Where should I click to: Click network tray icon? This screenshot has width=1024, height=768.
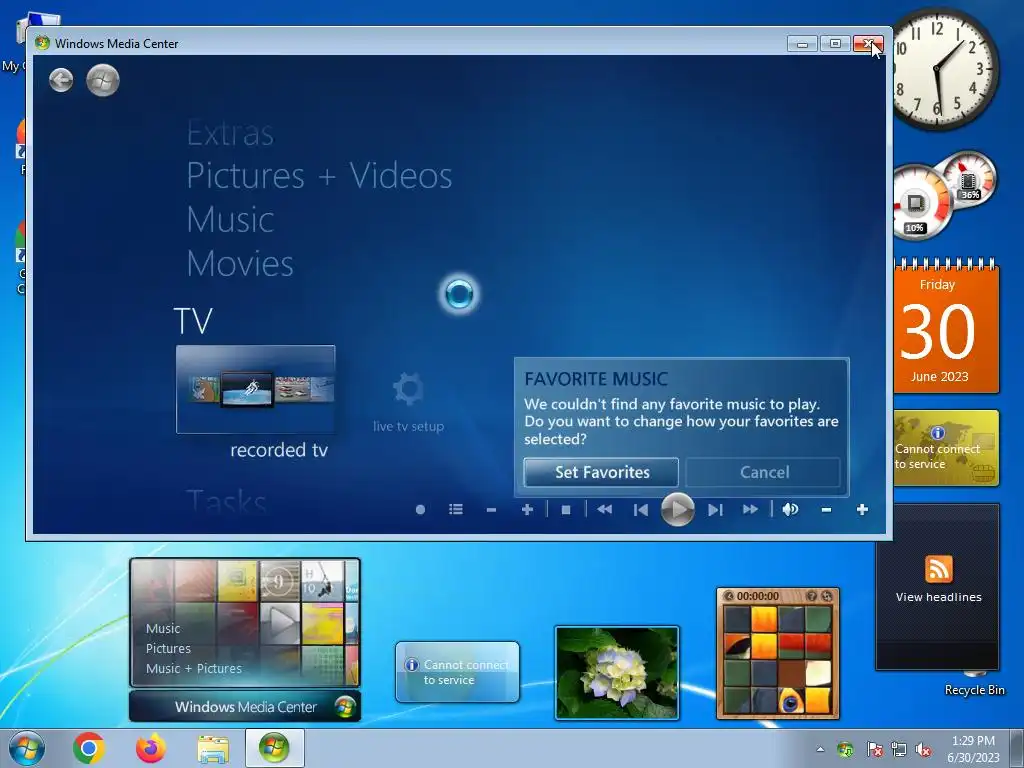[x=899, y=750]
